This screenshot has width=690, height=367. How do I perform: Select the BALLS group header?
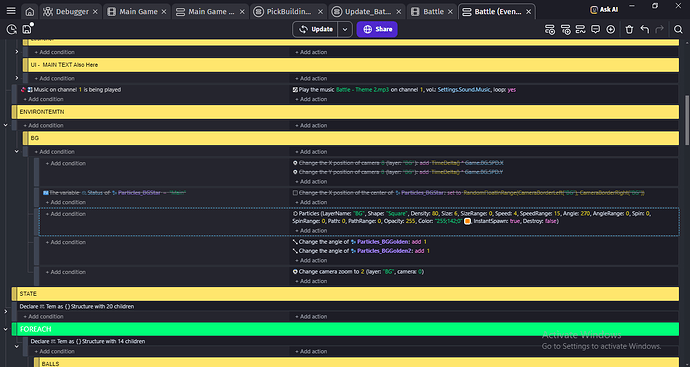coord(356,363)
